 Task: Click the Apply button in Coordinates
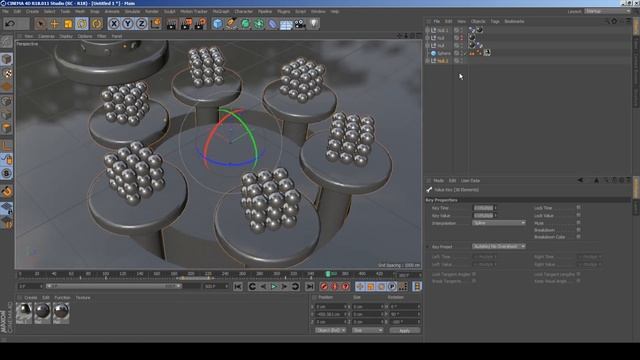tap(404, 330)
